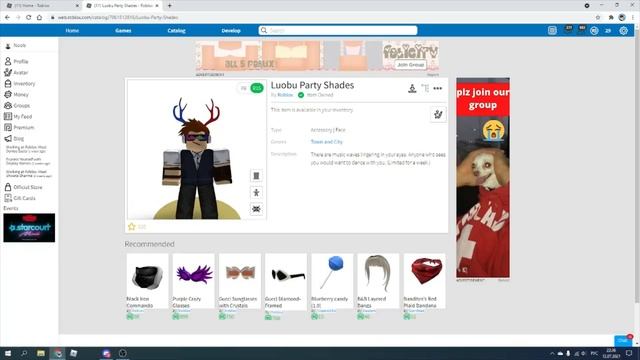Click the taskbar clock and date
Viewport: 640px width, 360px height.
coord(611,353)
